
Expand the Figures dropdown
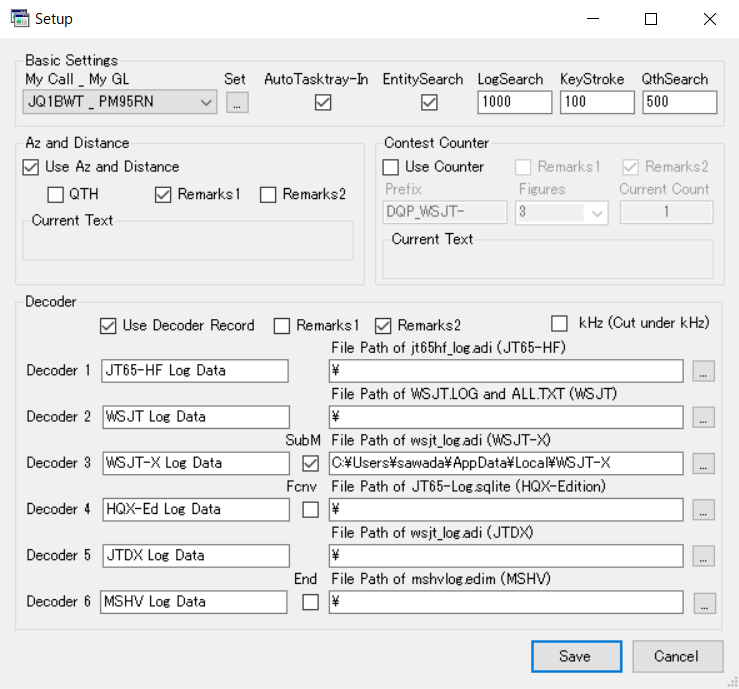pyautogui.click(x=598, y=212)
